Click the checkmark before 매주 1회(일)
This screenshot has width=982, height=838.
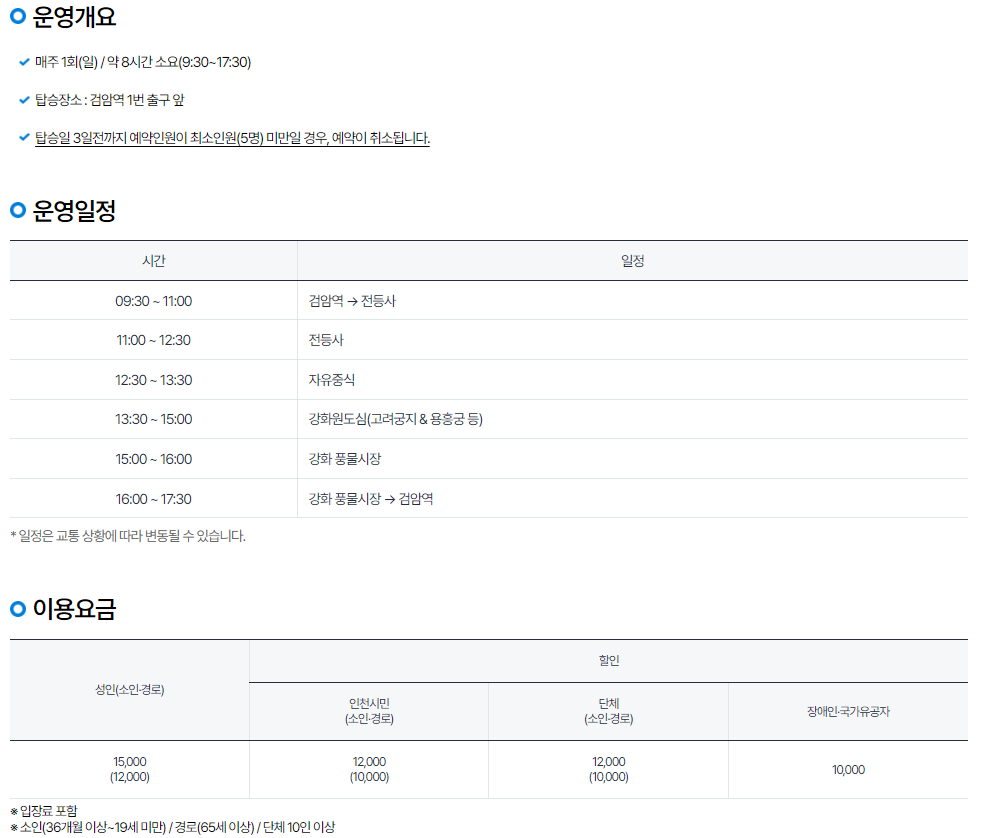click(24, 62)
